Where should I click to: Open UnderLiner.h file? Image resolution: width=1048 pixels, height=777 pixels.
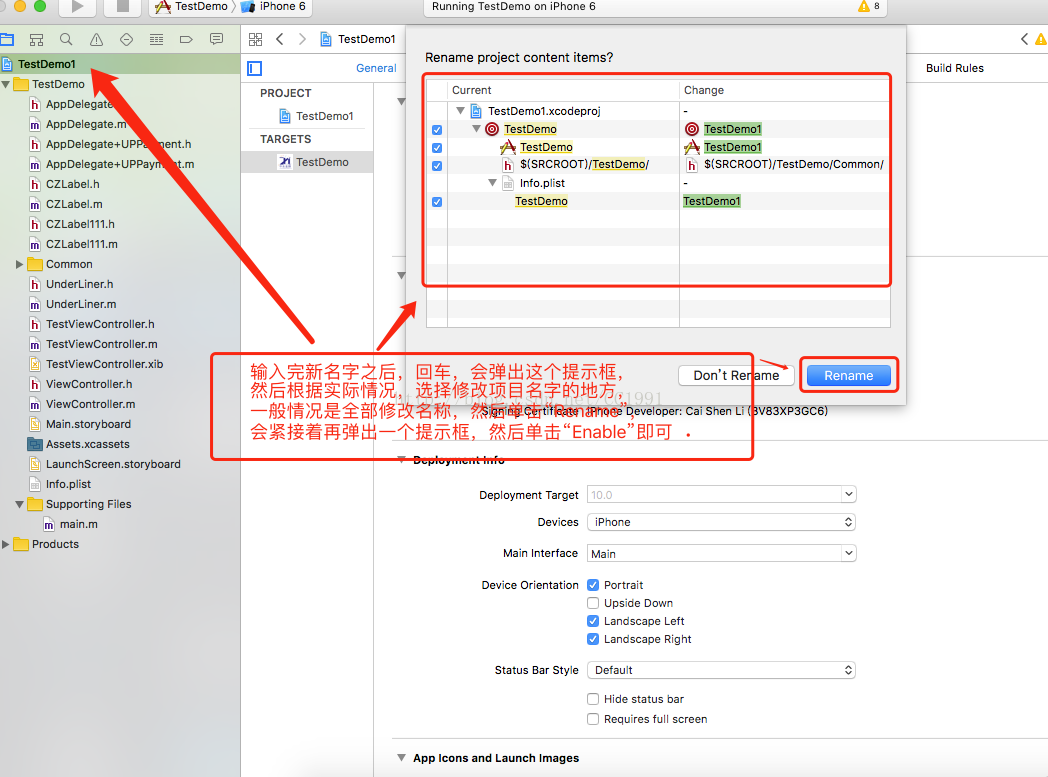click(80, 285)
